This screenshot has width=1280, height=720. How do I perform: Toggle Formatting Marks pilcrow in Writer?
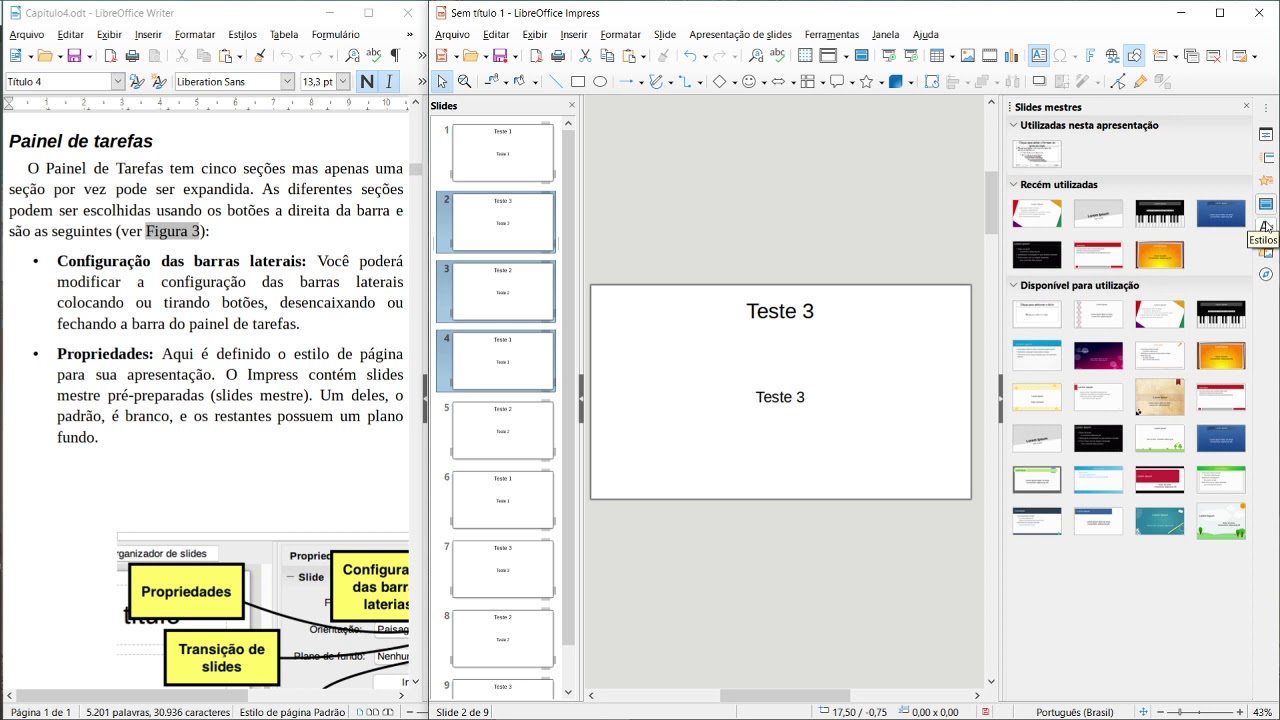point(394,56)
